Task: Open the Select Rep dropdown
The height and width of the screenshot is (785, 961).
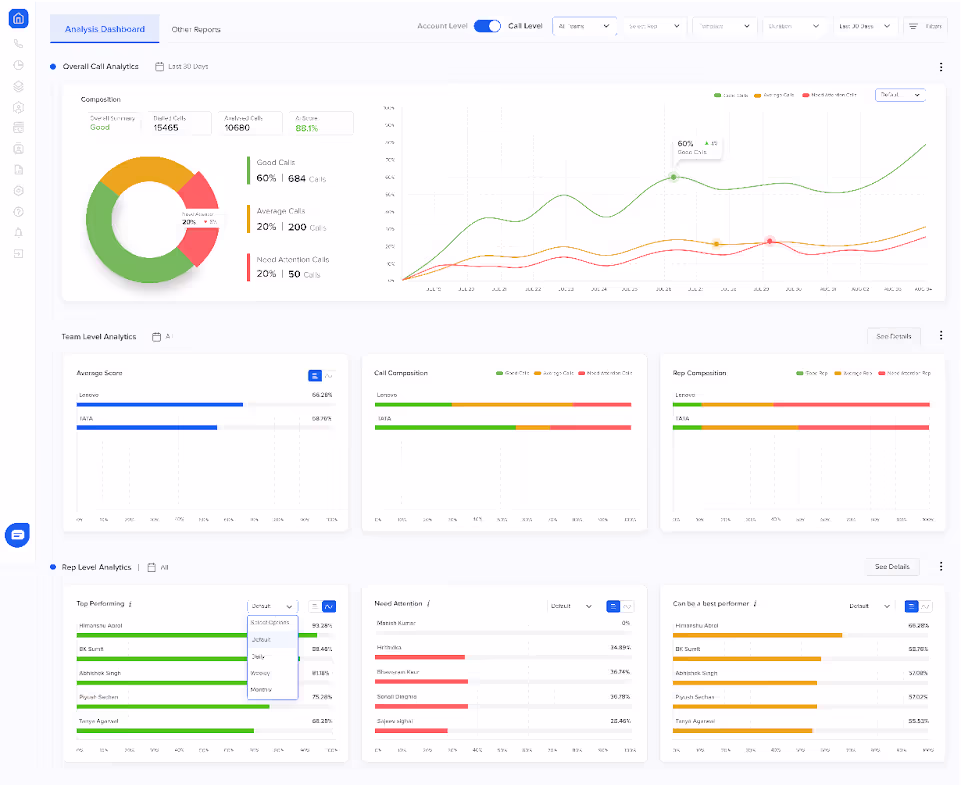Action: (654, 26)
